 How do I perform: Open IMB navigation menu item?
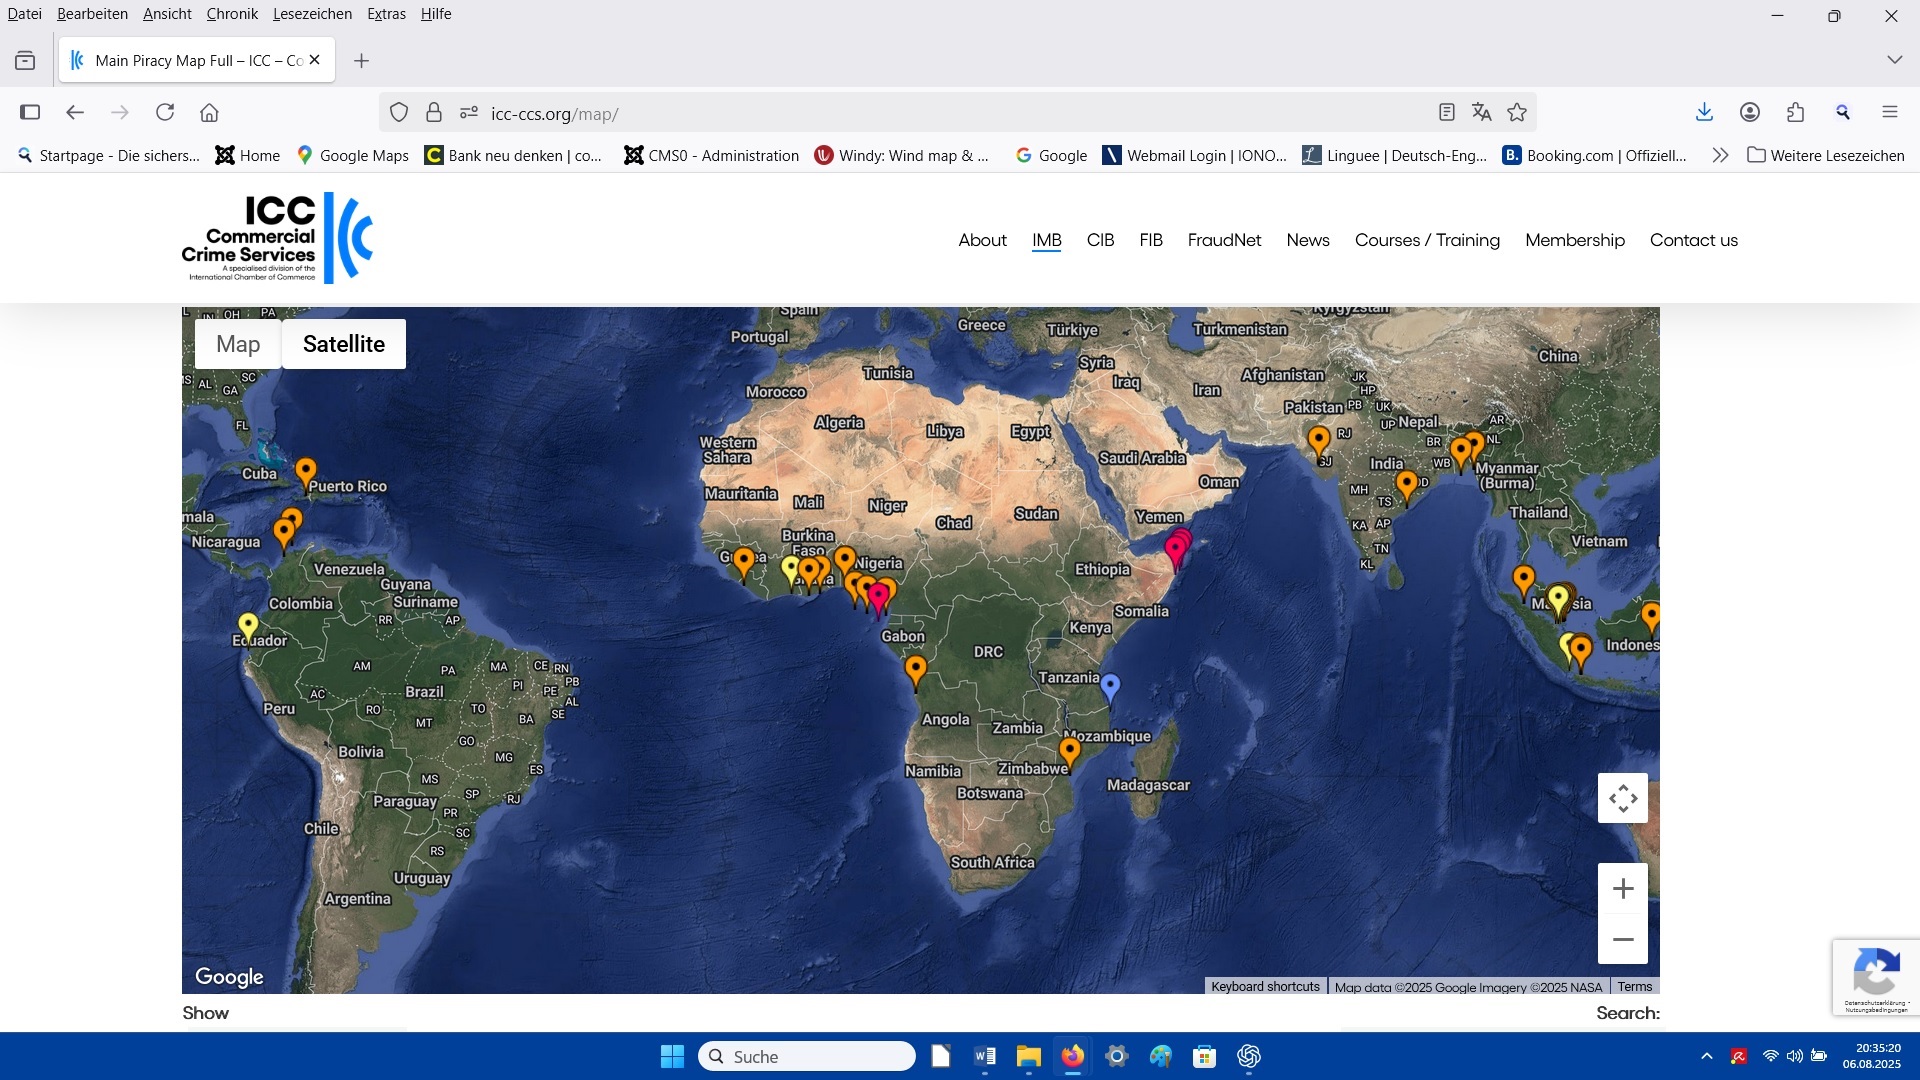(1046, 240)
